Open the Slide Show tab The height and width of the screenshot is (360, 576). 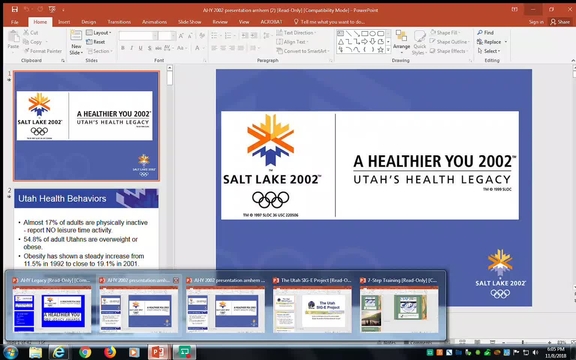[x=190, y=22]
